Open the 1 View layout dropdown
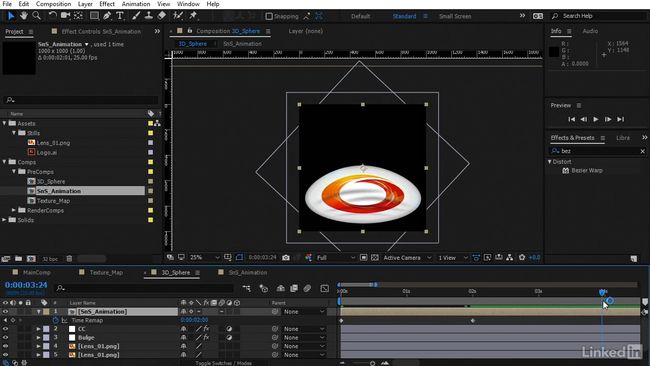The image size is (650, 366). [x=453, y=257]
